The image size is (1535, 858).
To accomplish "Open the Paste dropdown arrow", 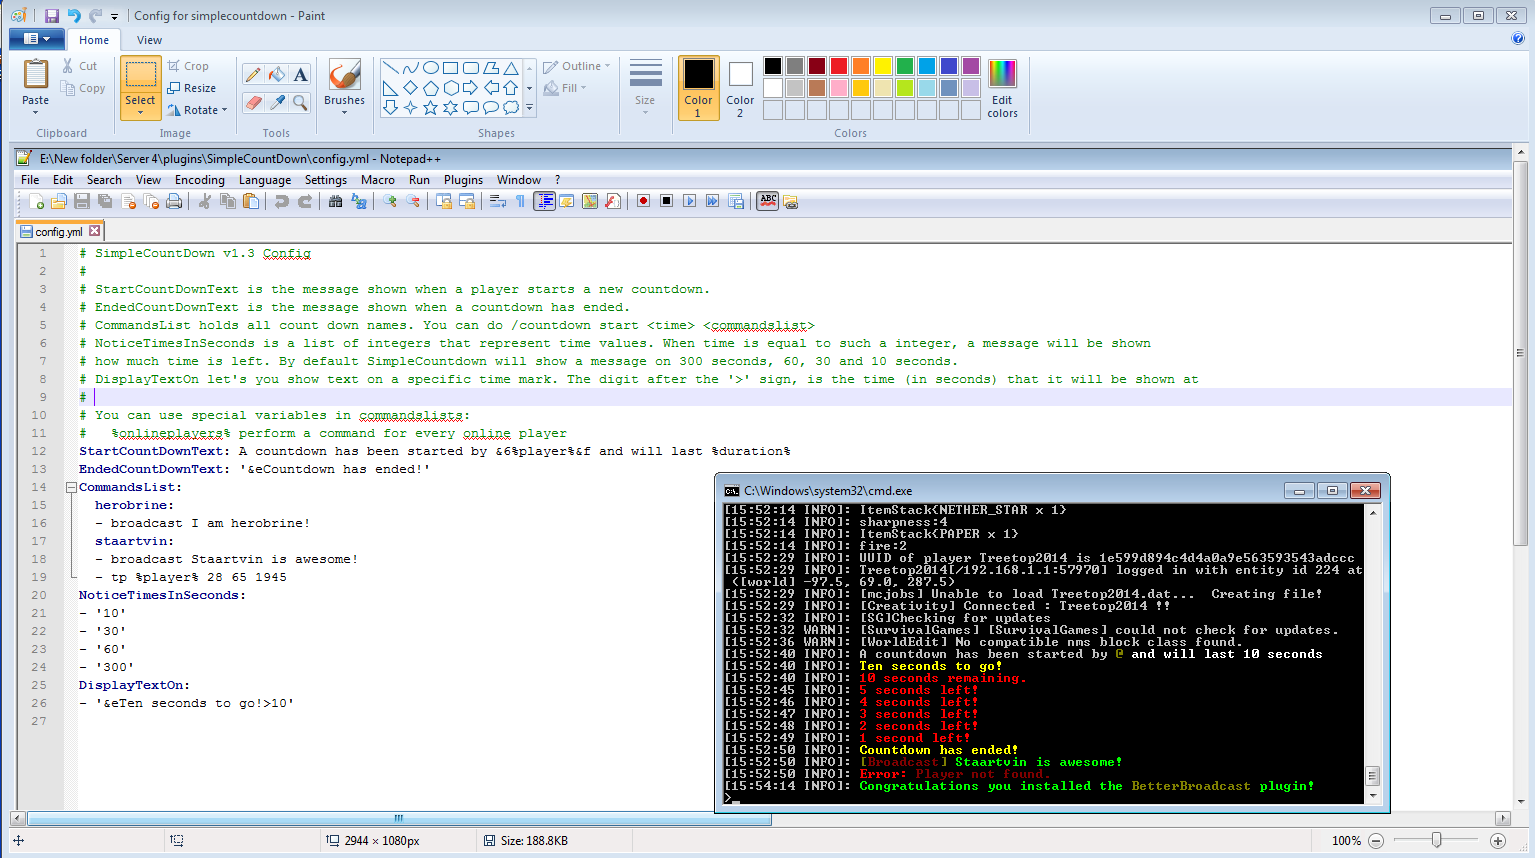I will pyautogui.click(x=36, y=111).
